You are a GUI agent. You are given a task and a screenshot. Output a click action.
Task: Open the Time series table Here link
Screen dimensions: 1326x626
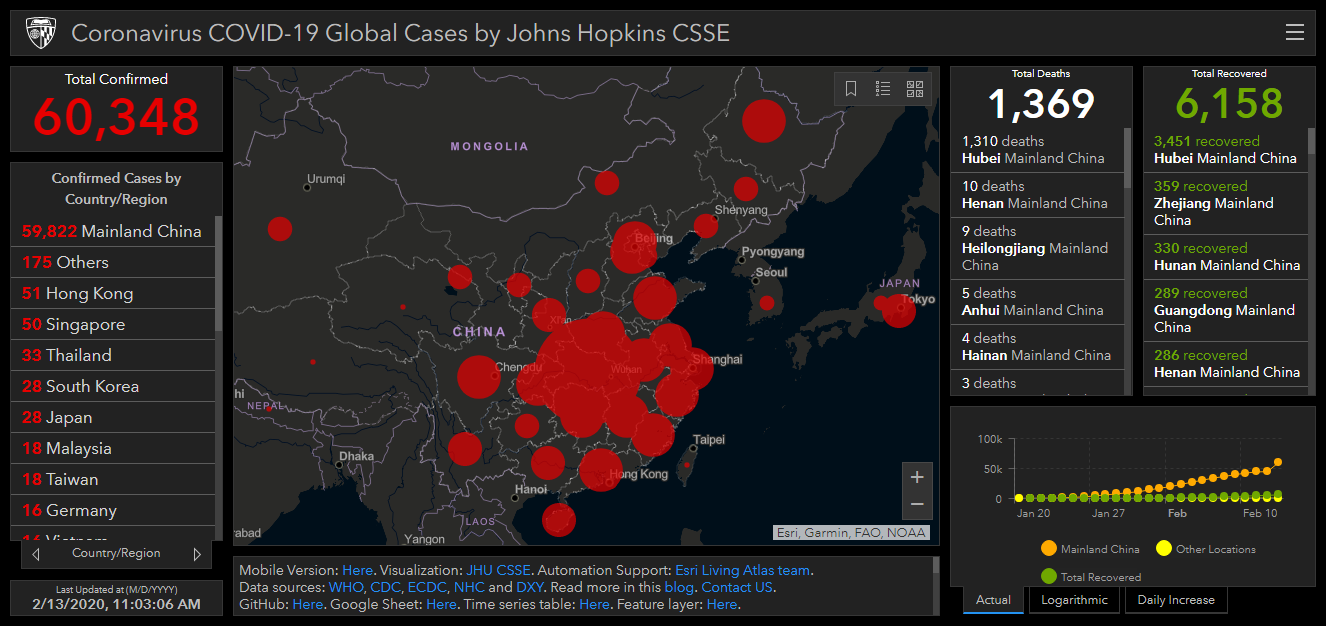(x=594, y=605)
